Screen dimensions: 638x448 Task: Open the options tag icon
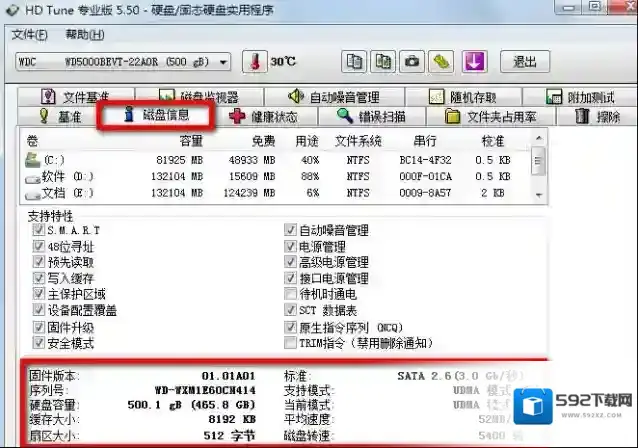point(441,62)
